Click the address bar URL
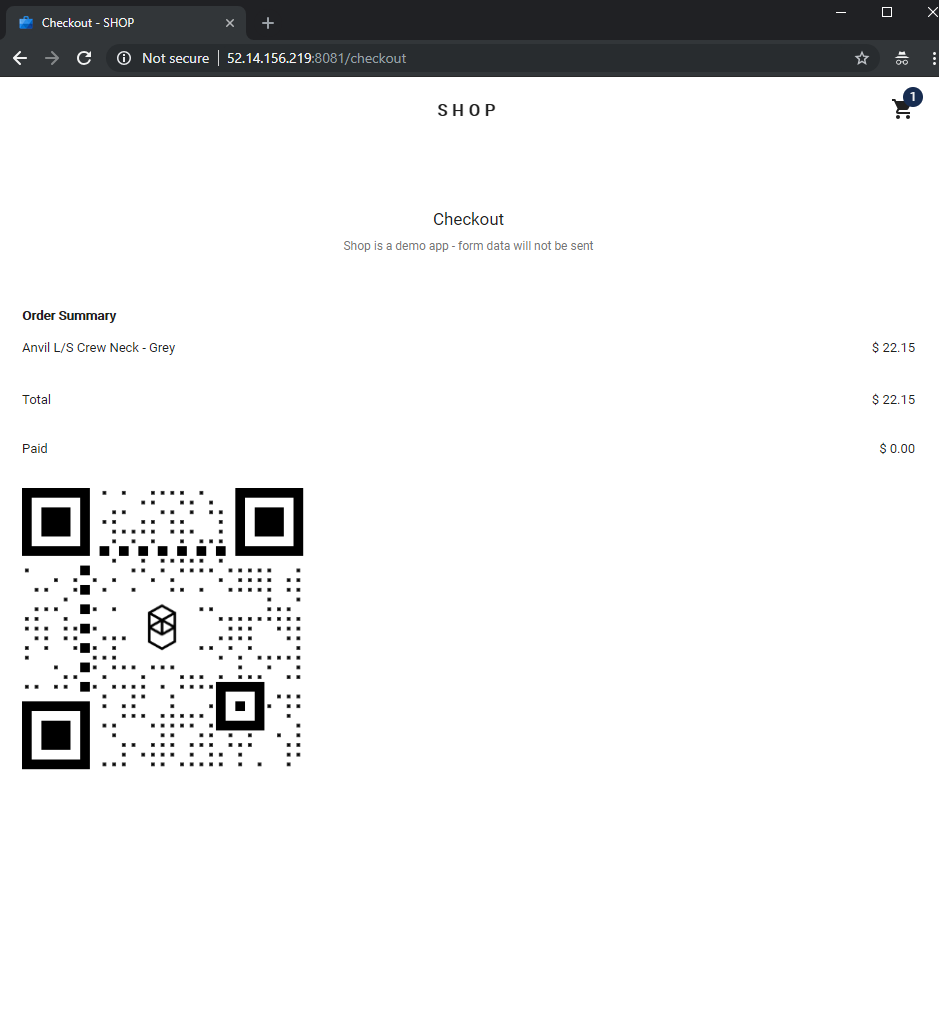 pos(317,58)
